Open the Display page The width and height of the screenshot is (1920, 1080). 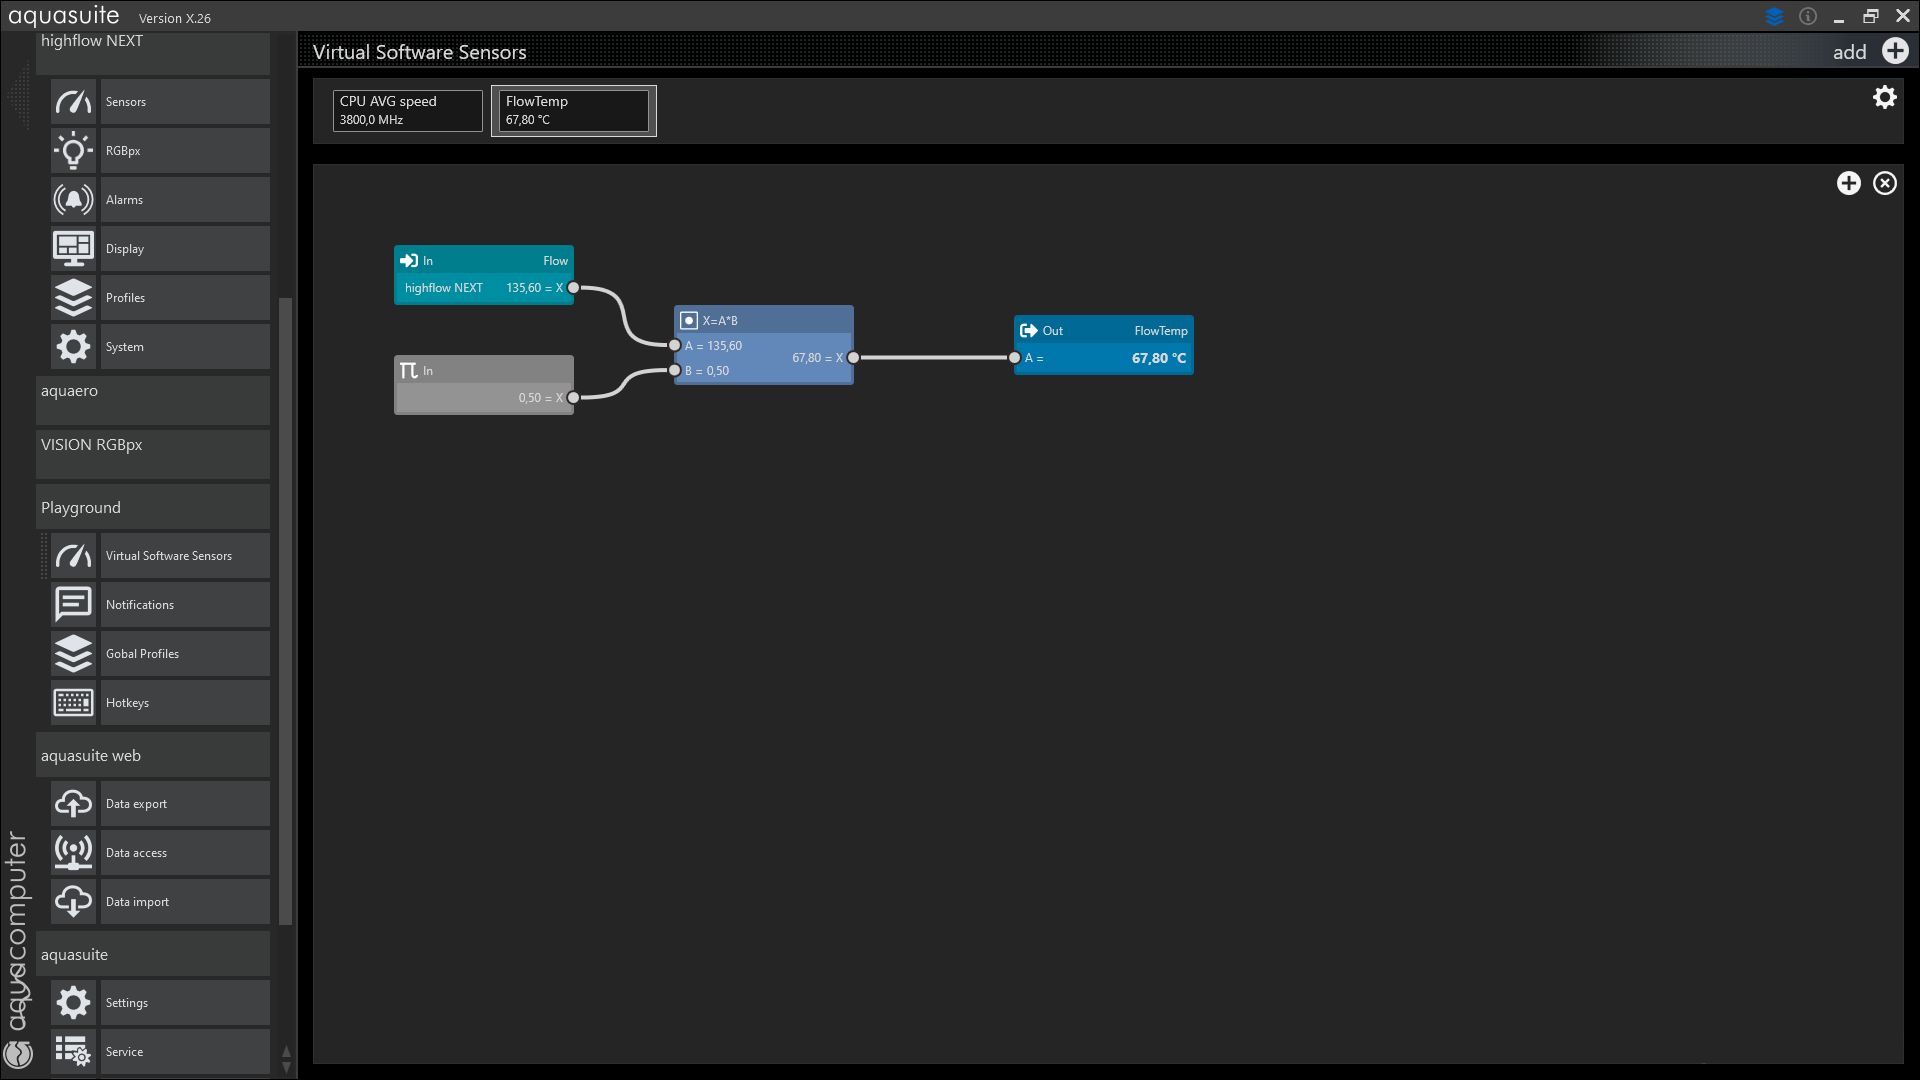(185, 249)
